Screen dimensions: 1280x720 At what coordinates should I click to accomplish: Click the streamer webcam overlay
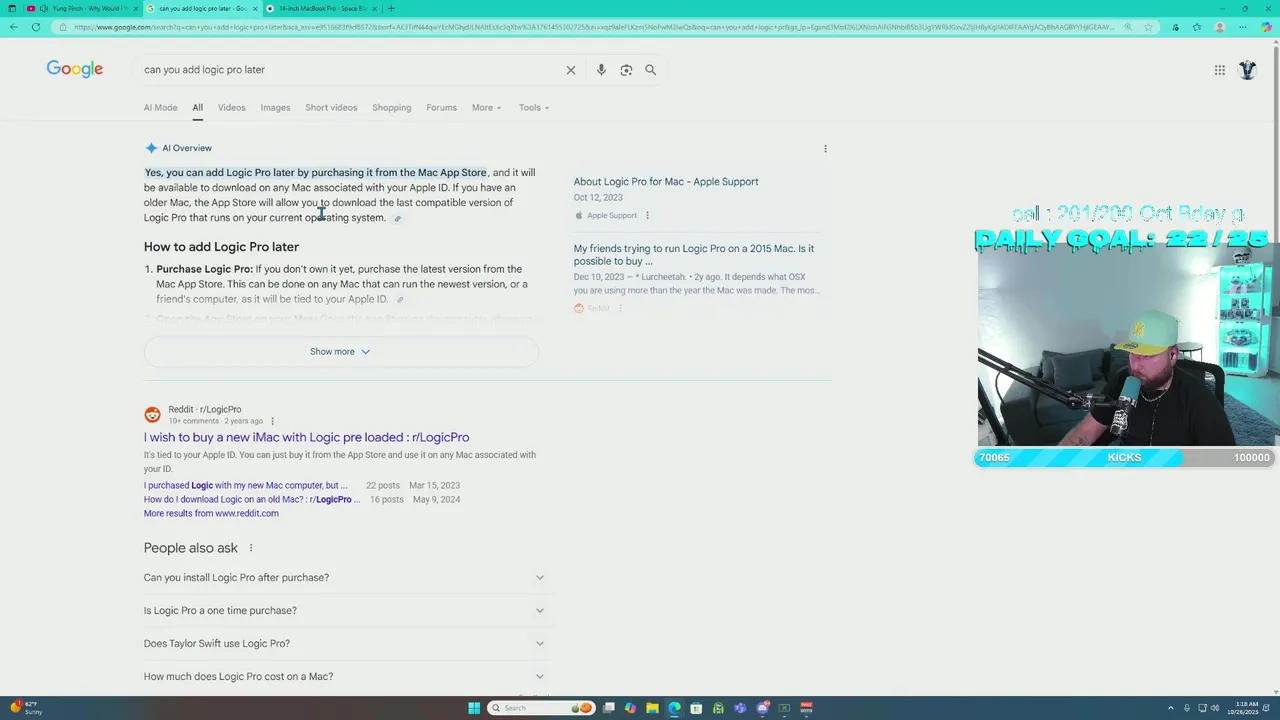tap(1127, 345)
